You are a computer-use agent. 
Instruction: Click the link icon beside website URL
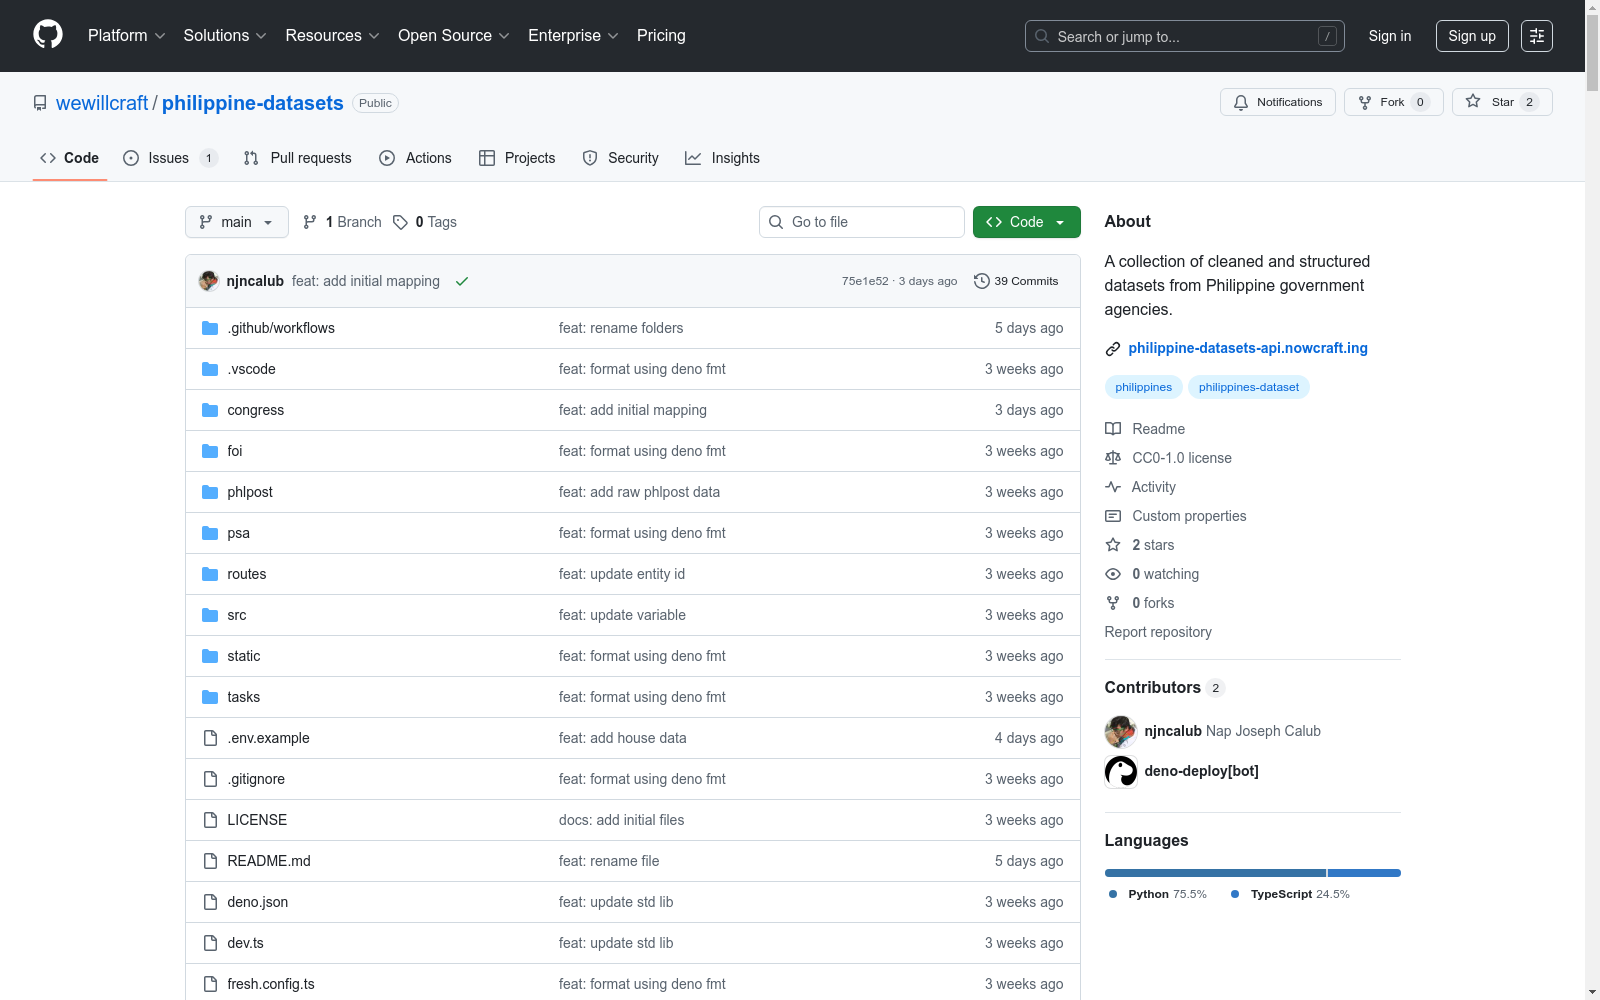point(1113,349)
